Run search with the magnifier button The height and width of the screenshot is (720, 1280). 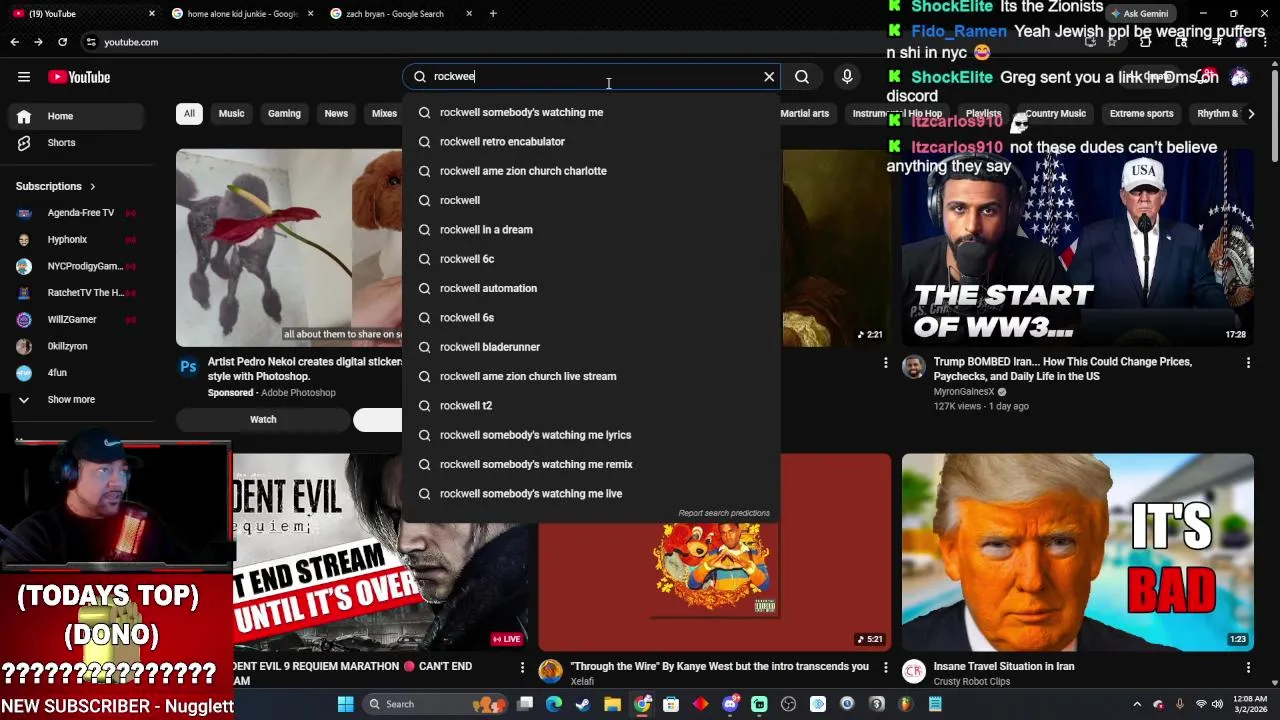pyautogui.click(x=802, y=77)
